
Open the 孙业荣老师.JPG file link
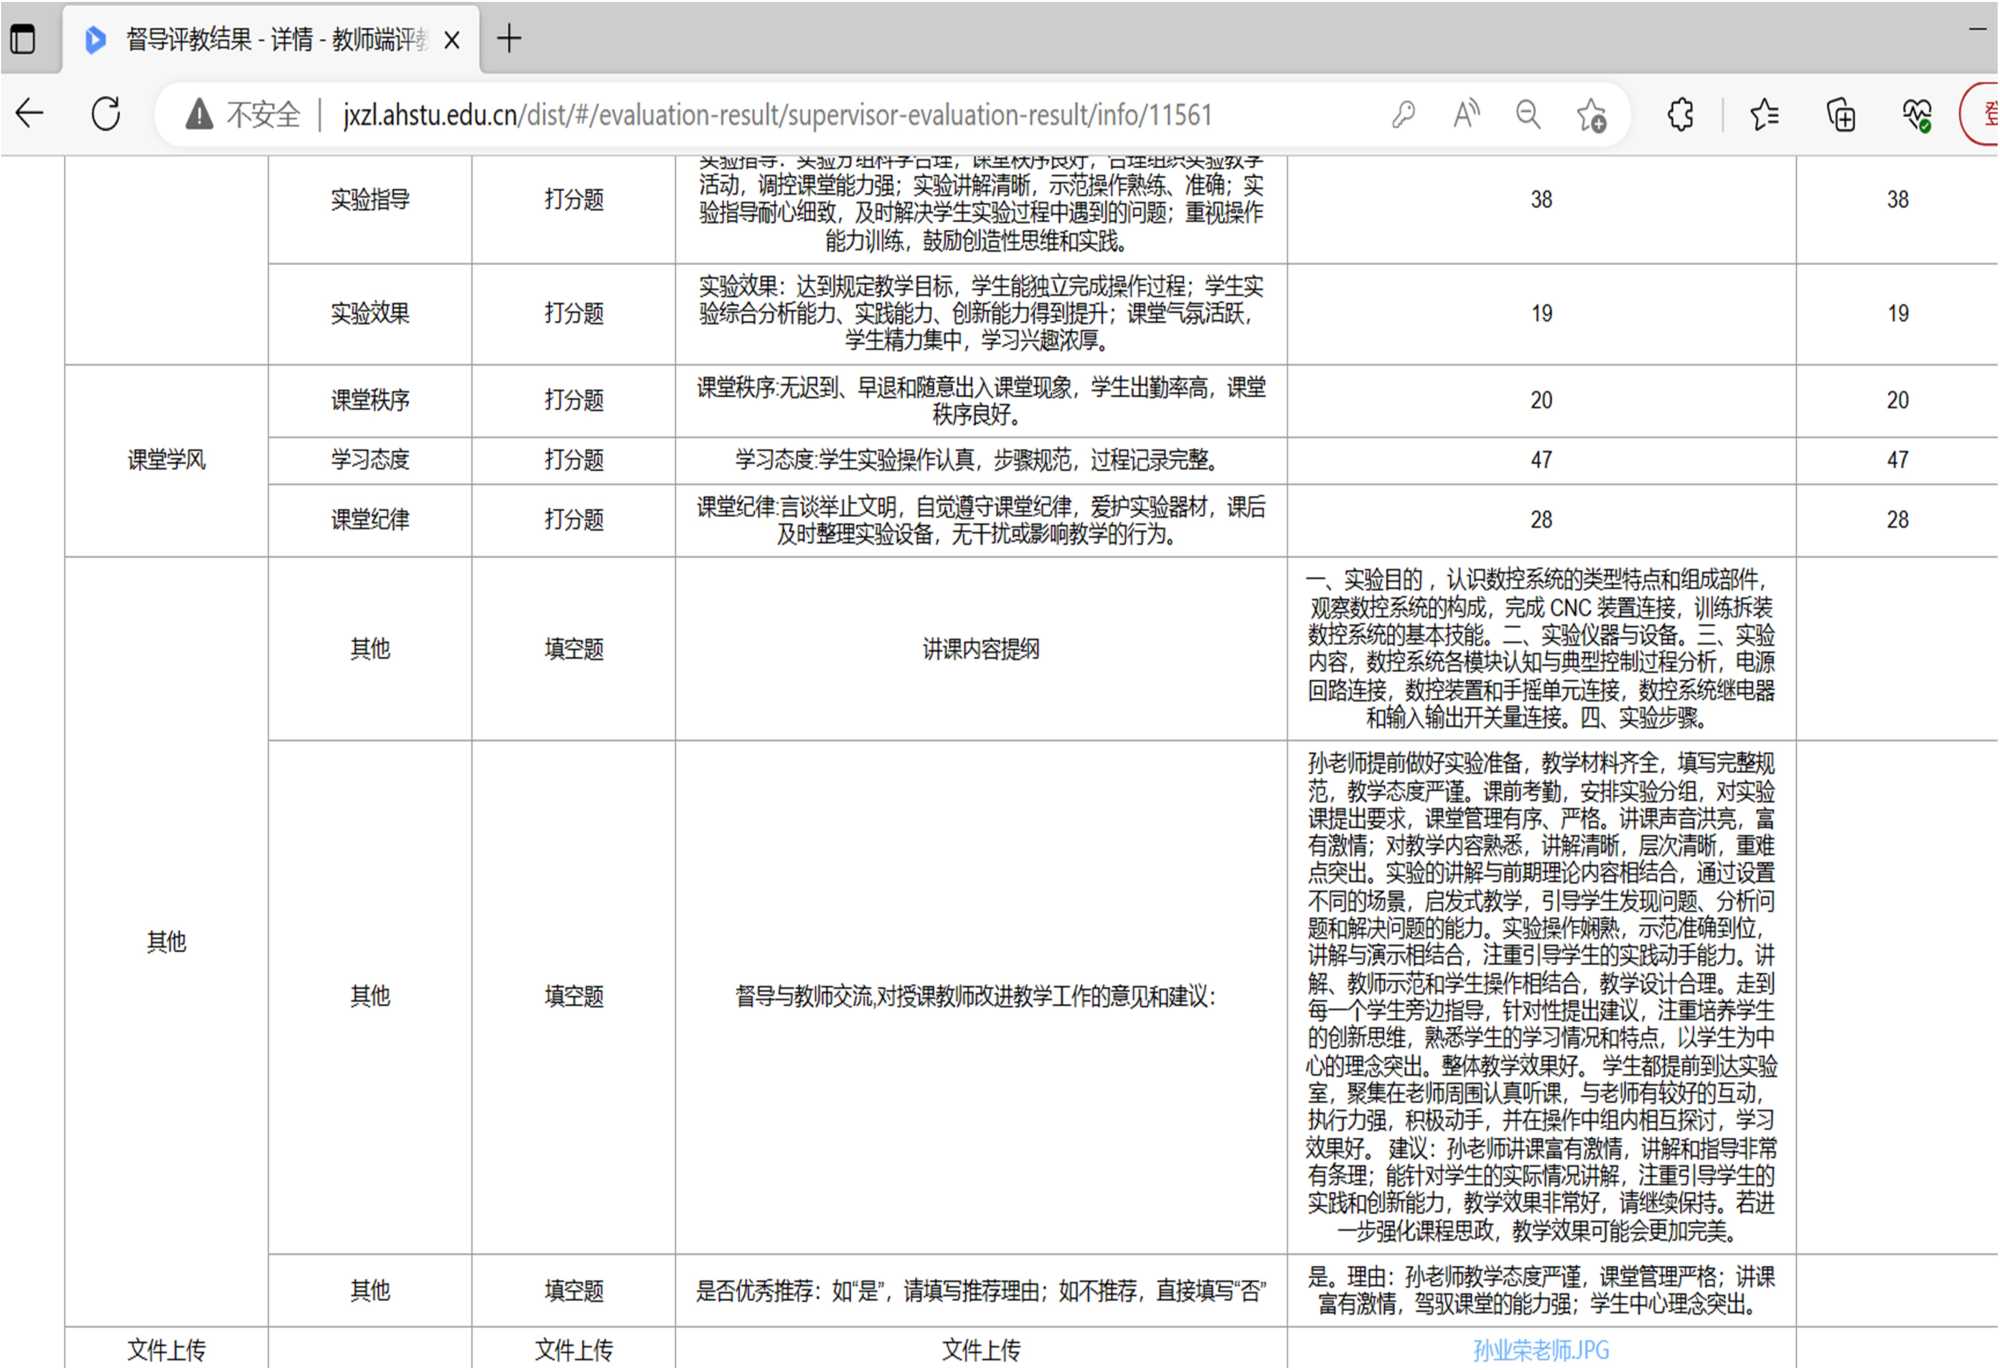point(1541,1350)
